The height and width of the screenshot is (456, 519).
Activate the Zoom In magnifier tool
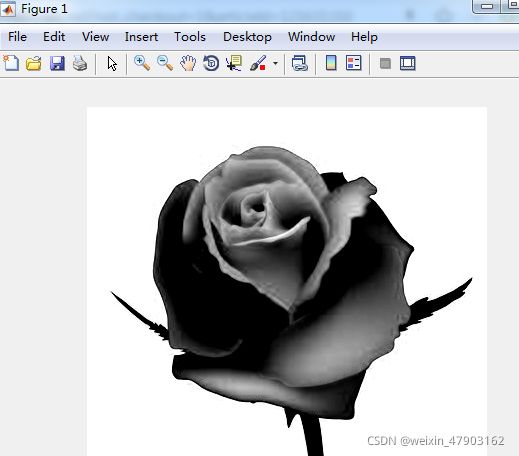(x=142, y=63)
